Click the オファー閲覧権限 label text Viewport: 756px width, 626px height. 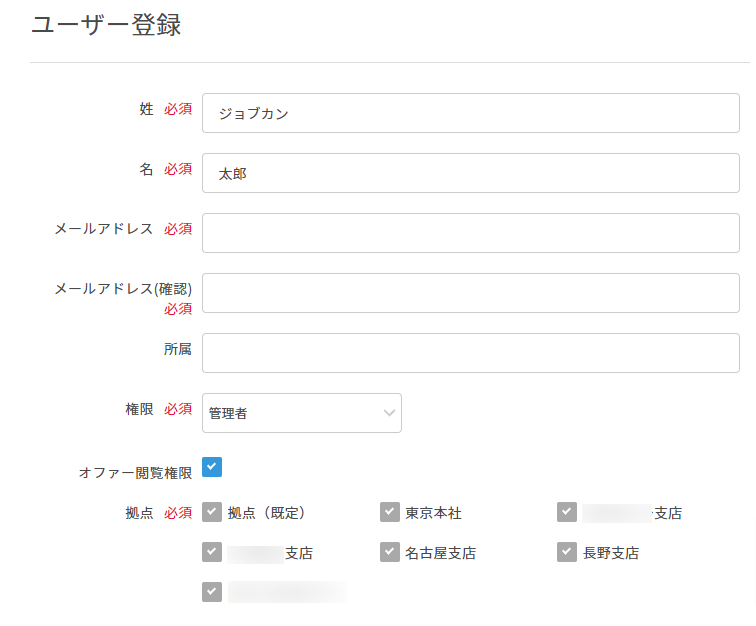point(135,473)
